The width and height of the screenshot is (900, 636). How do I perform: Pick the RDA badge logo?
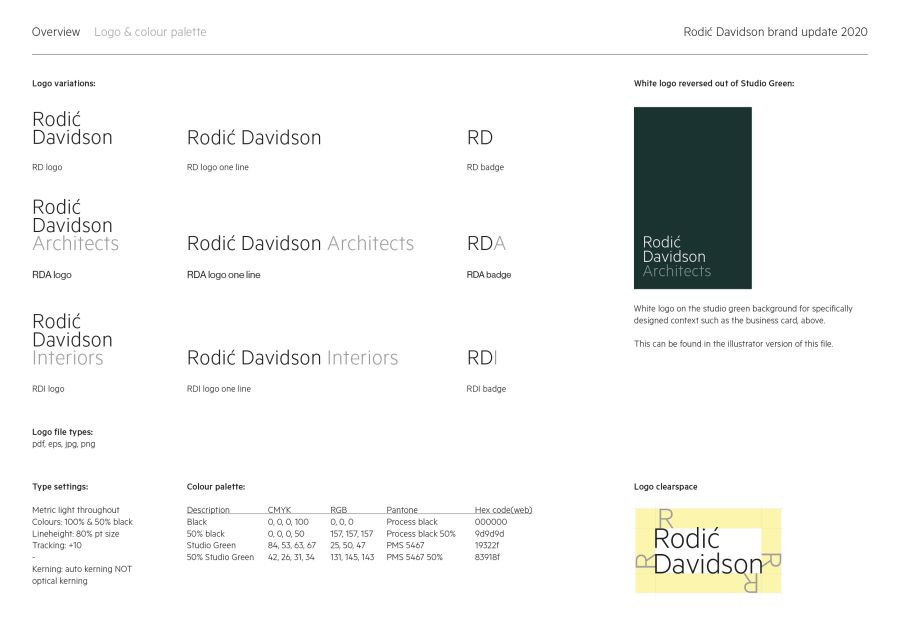pyautogui.click(x=487, y=244)
